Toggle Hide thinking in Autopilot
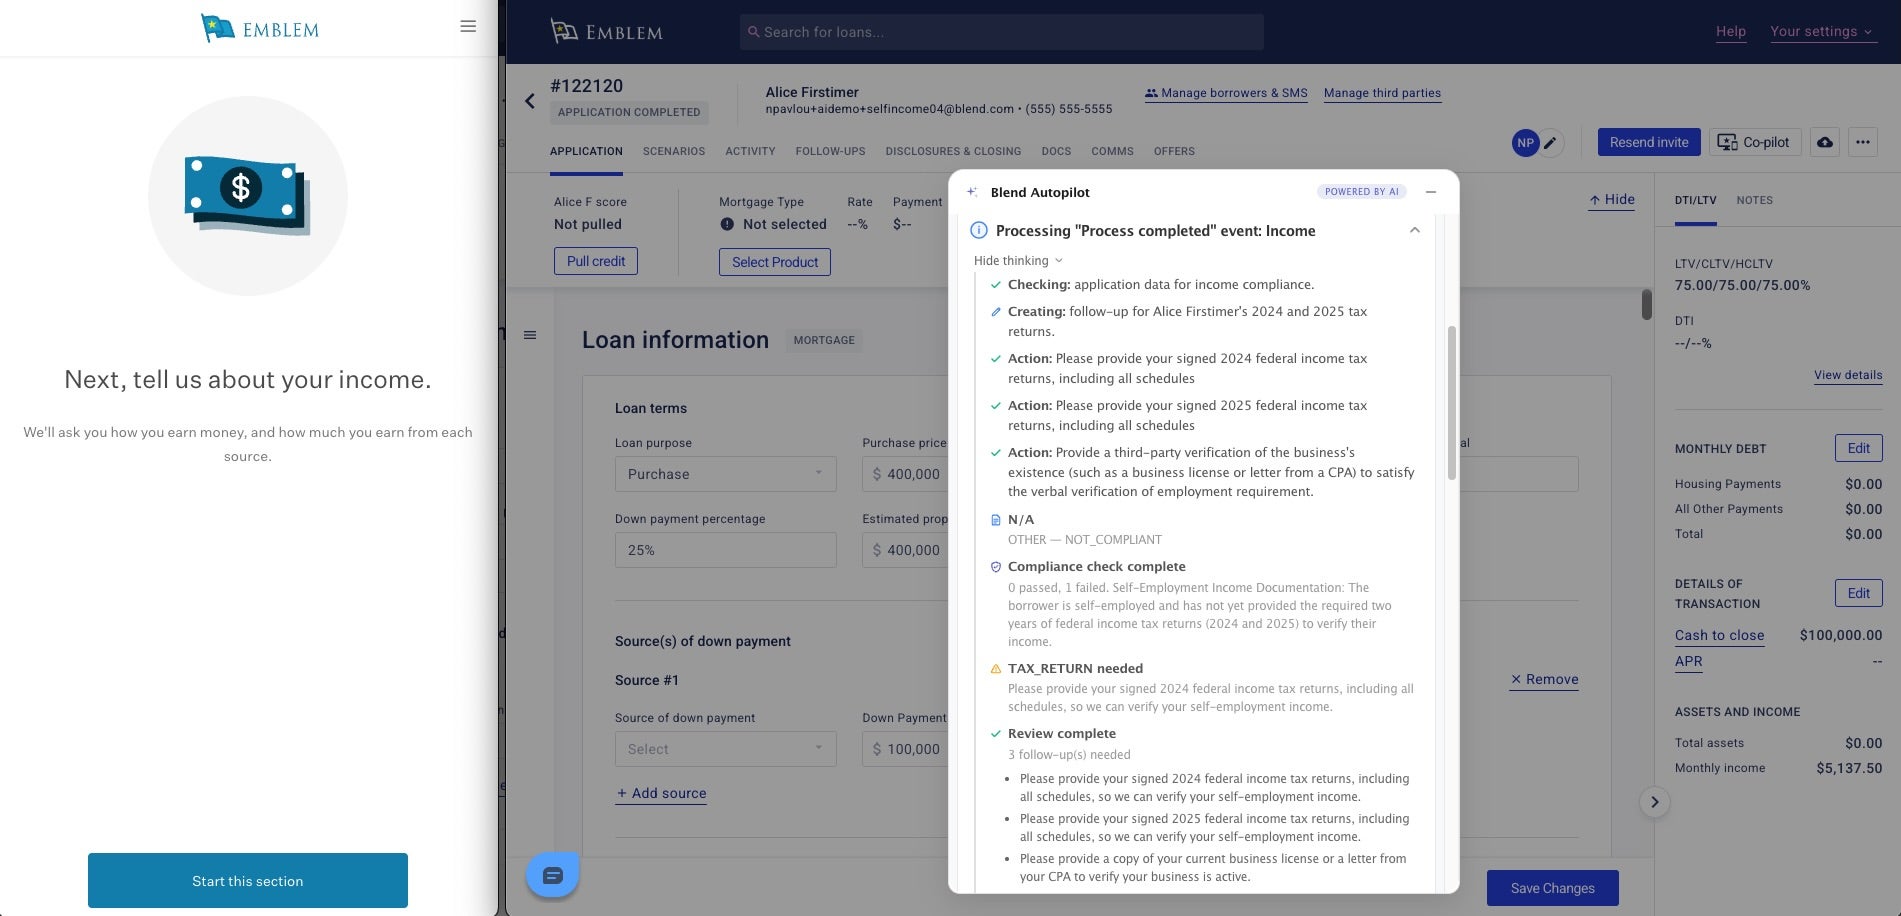This screenshot has height=916, width=1901. pyautogui.click(x=1018, y=261)
